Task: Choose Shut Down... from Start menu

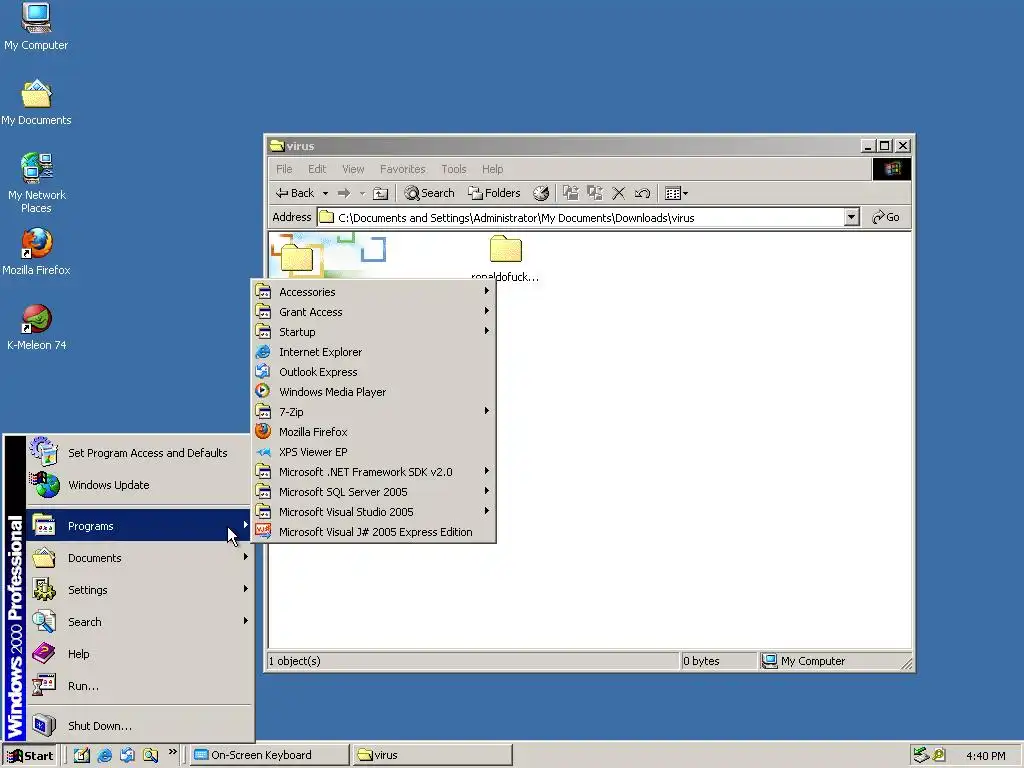Action: coord(138,726)
